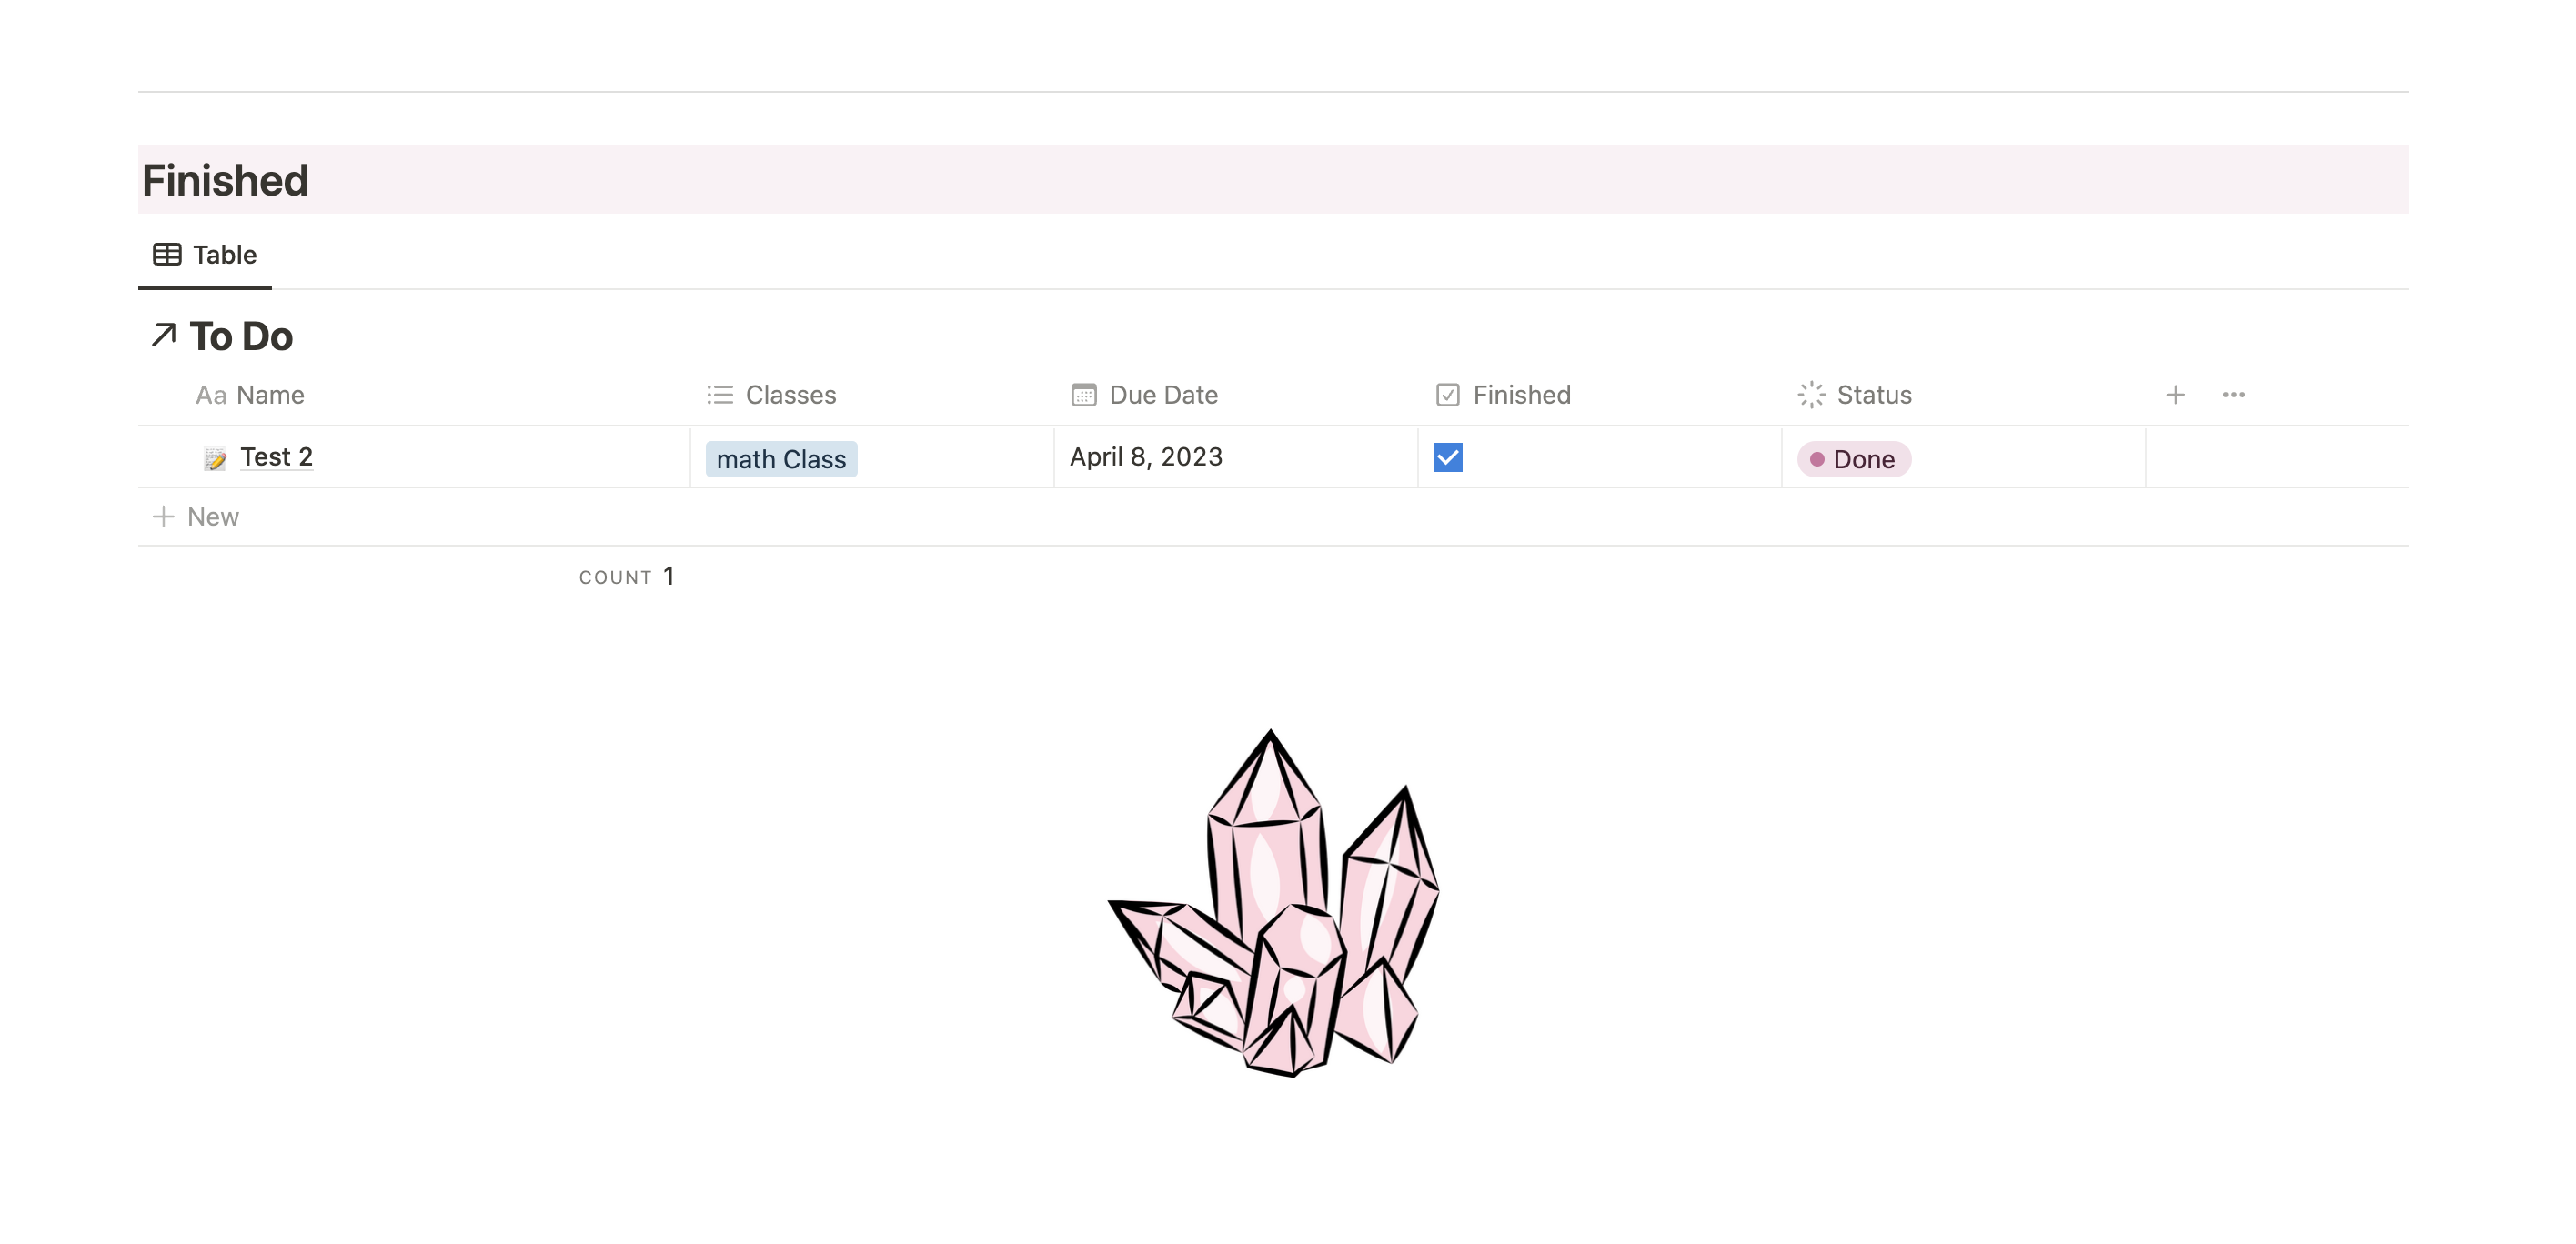The width and height of the screenshot is (2576, 1244).
Task: Click the table view icon beside Table
Action: [x=166, y=255]
